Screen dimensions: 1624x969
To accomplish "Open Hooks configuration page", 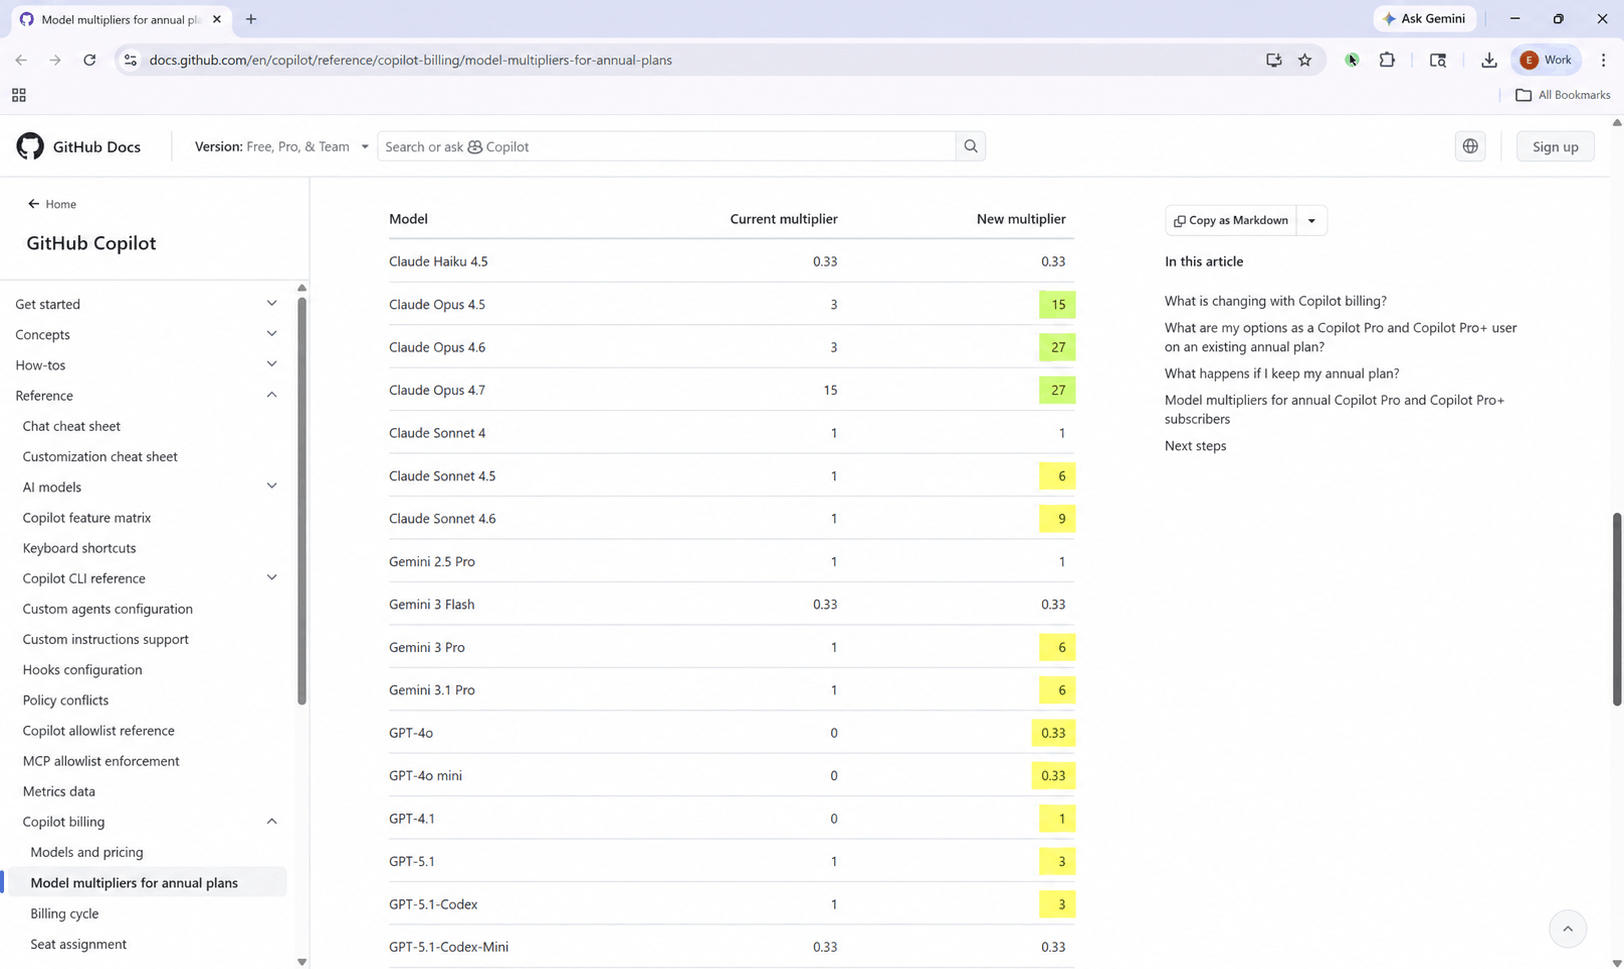I will point(82,669).
